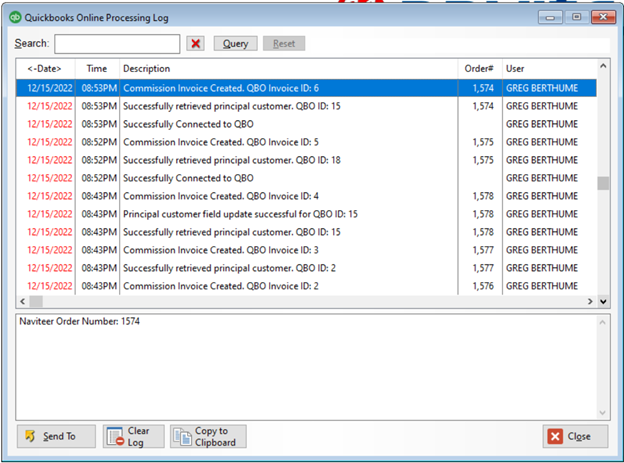Minimize the Quickbooks Online Processing Log window

tap(550, 18)
